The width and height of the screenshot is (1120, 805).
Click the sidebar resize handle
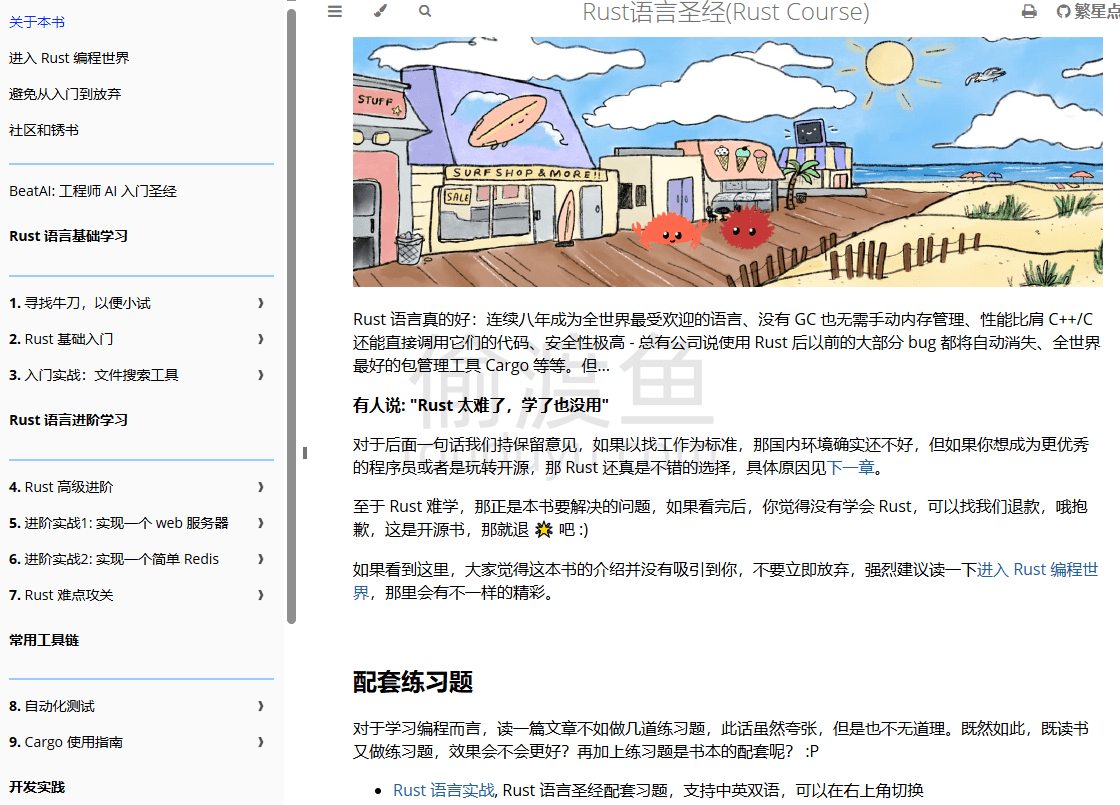coord(305,453)
